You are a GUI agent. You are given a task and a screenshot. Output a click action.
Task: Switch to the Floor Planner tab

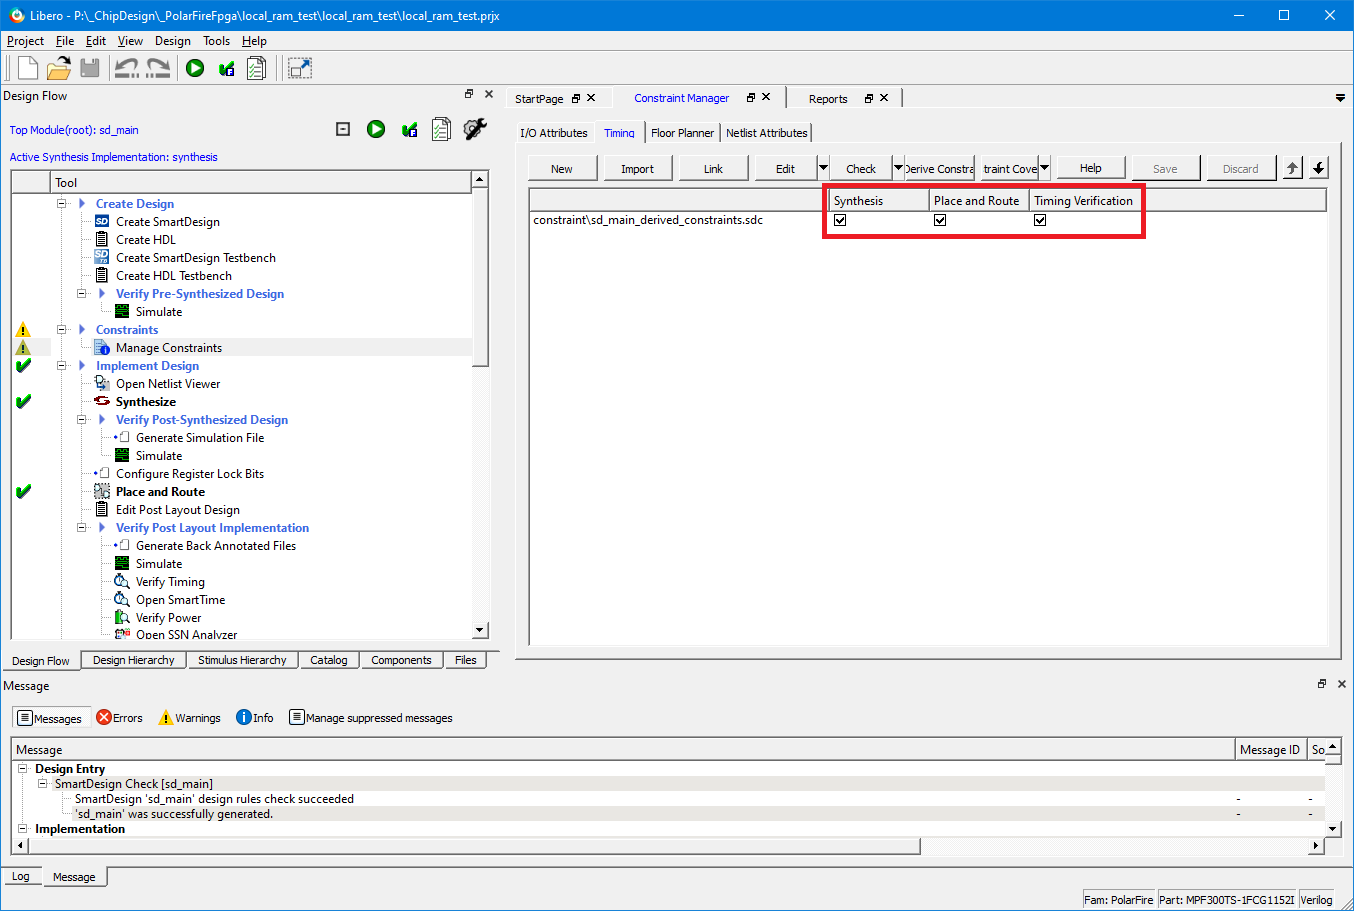pyautogui.click(x=682, y=133)
